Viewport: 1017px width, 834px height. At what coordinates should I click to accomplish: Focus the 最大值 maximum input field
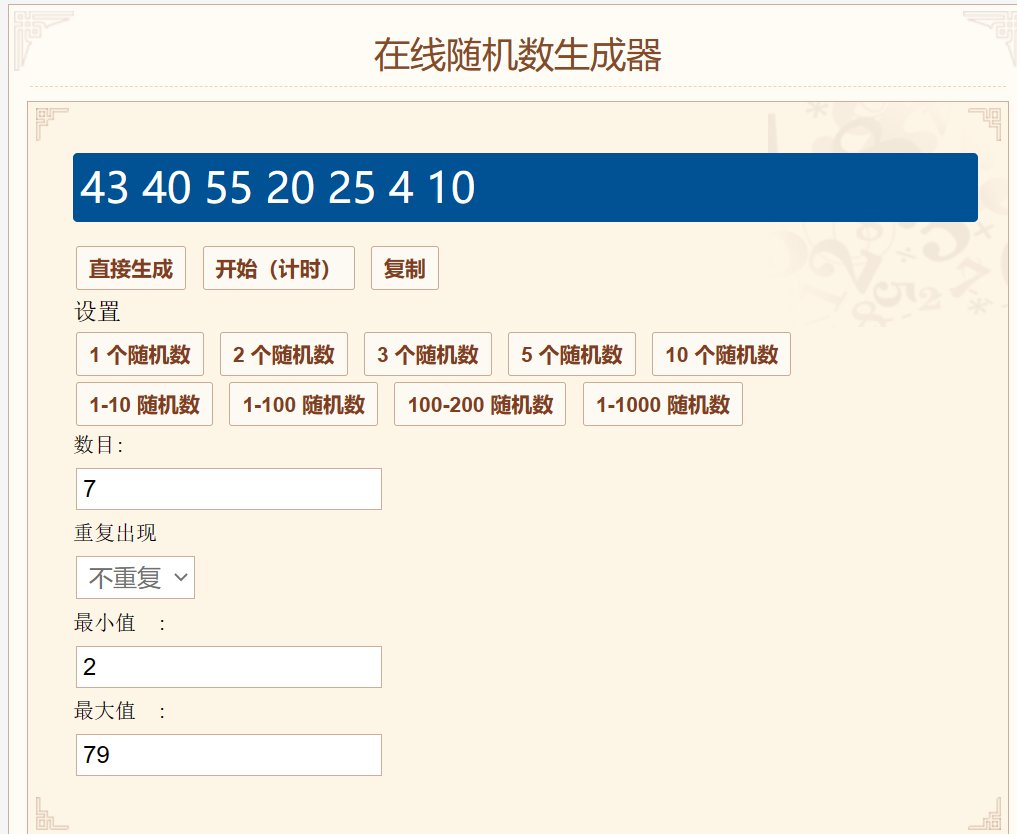[x=229, y=755]
